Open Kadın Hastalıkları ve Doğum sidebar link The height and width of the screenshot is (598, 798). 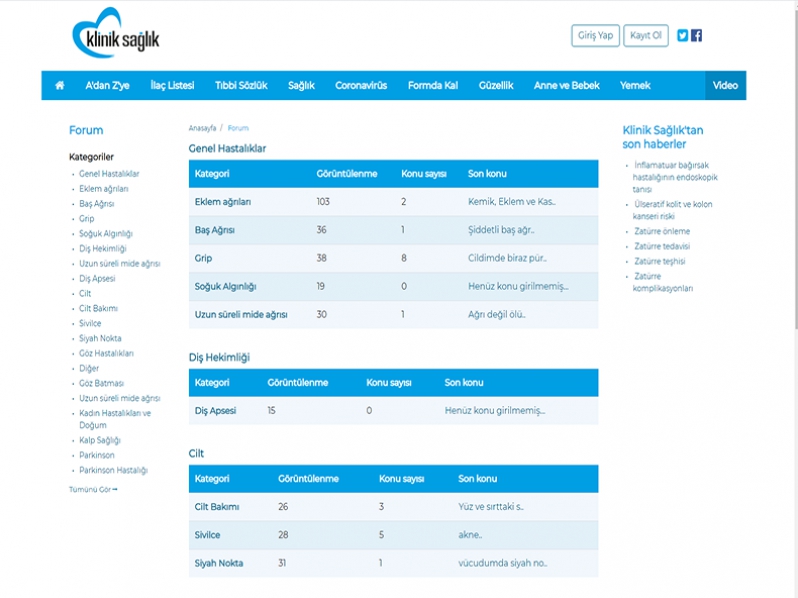tap(115, 419)
